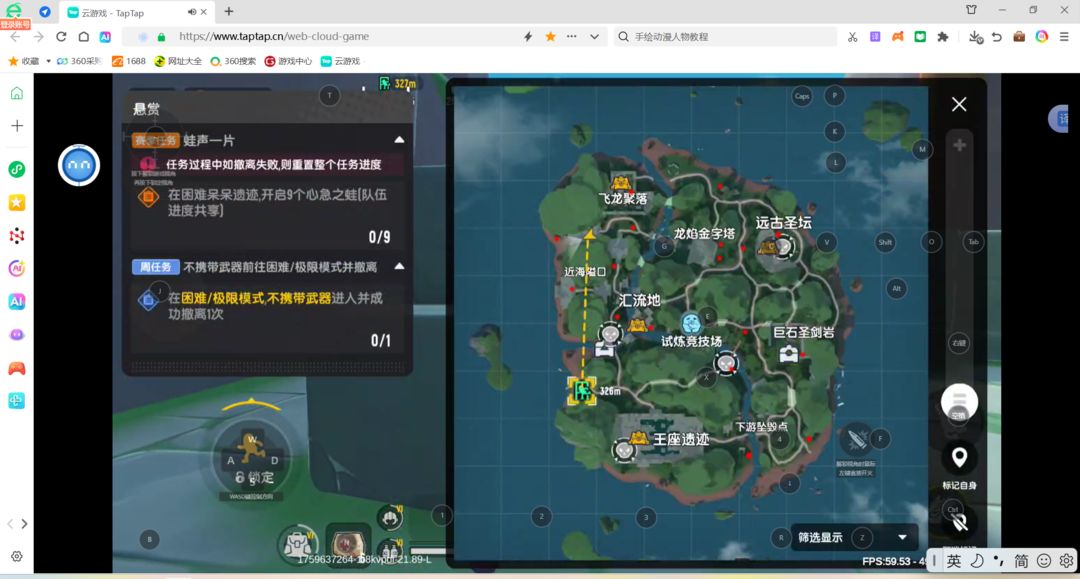Click the 下游坠毁点 map label
Screen dimensions: 1080x579
761,427
